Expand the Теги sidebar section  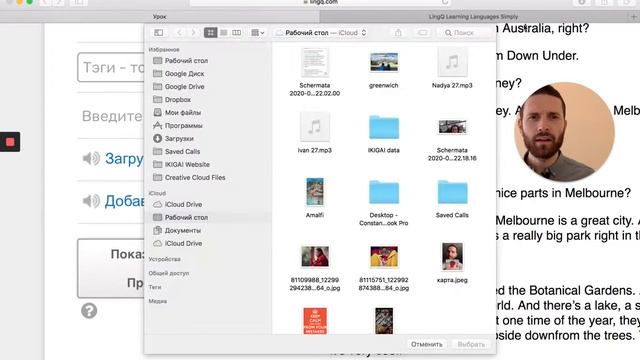click(x=155, y=287)
